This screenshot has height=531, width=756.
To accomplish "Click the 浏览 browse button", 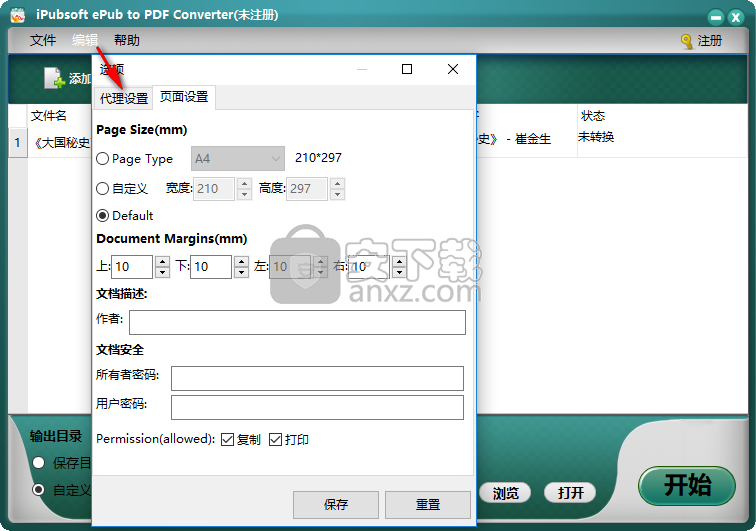I will tap(506, 493).
